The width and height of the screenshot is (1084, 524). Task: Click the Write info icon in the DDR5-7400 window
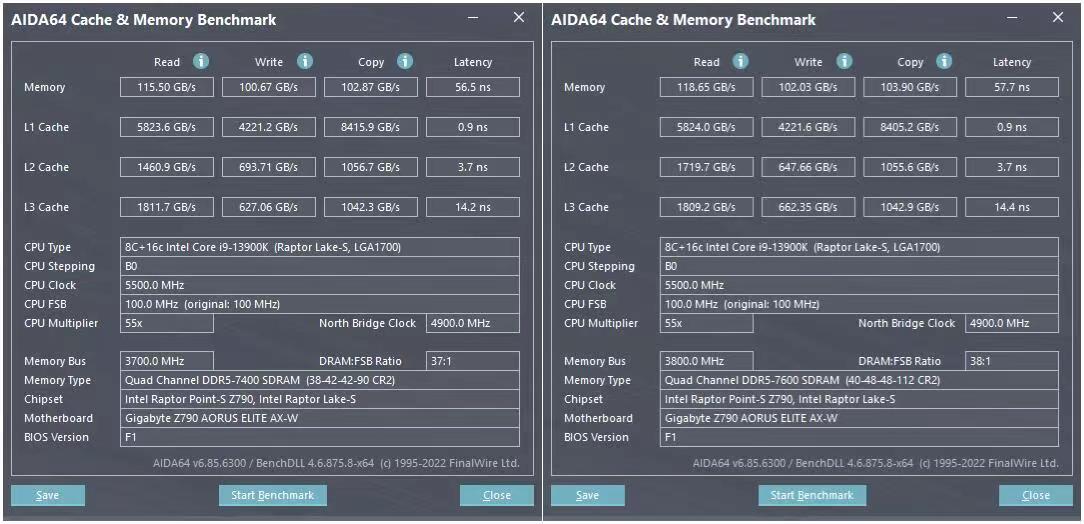tap(305, 61)
